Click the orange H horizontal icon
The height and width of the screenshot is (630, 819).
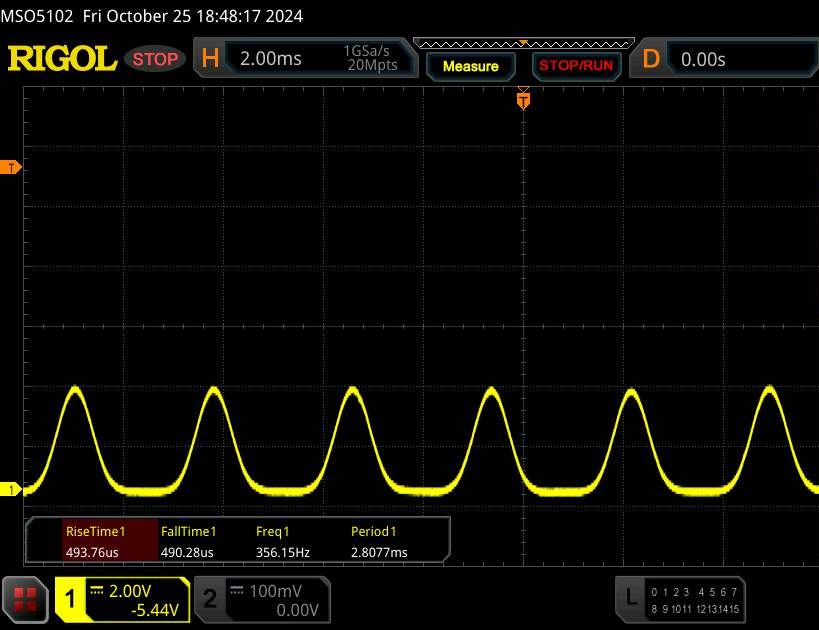point(210,59)
